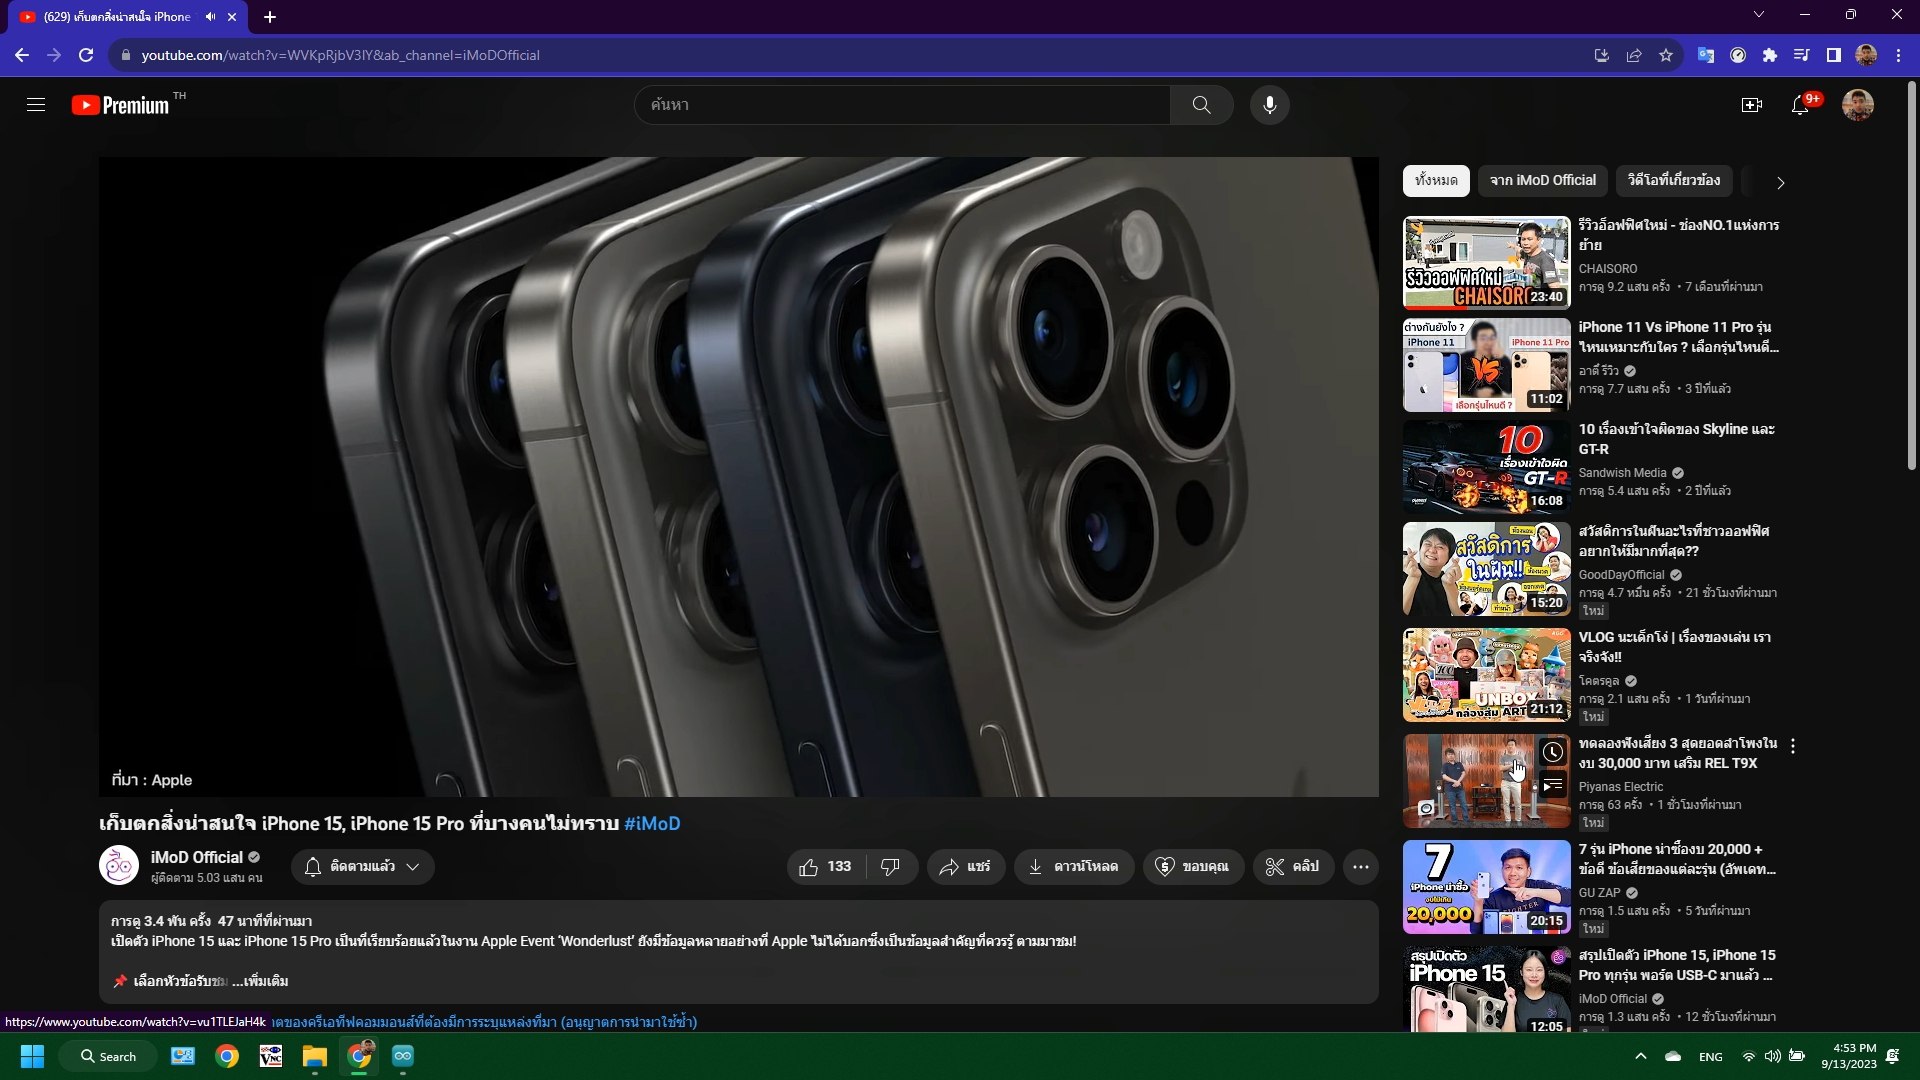Go back in the browser
Viewport: 1920px width, 1080px height.
[x=22, y=55]
